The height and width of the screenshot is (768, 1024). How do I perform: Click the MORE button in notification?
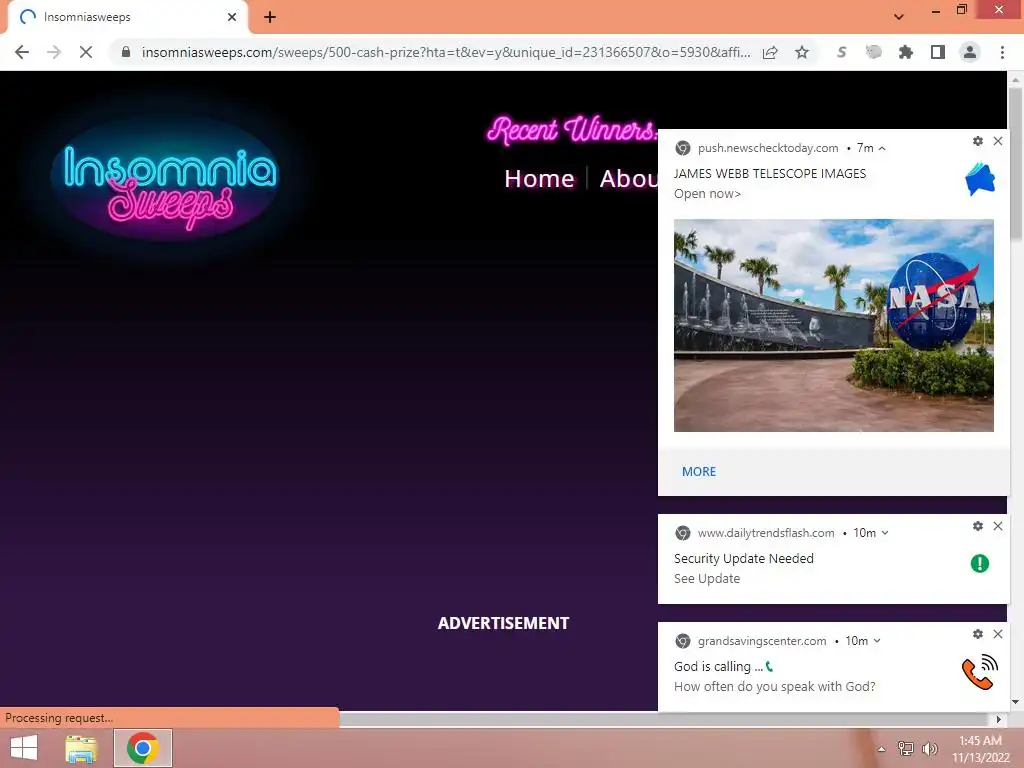point(699,472)
